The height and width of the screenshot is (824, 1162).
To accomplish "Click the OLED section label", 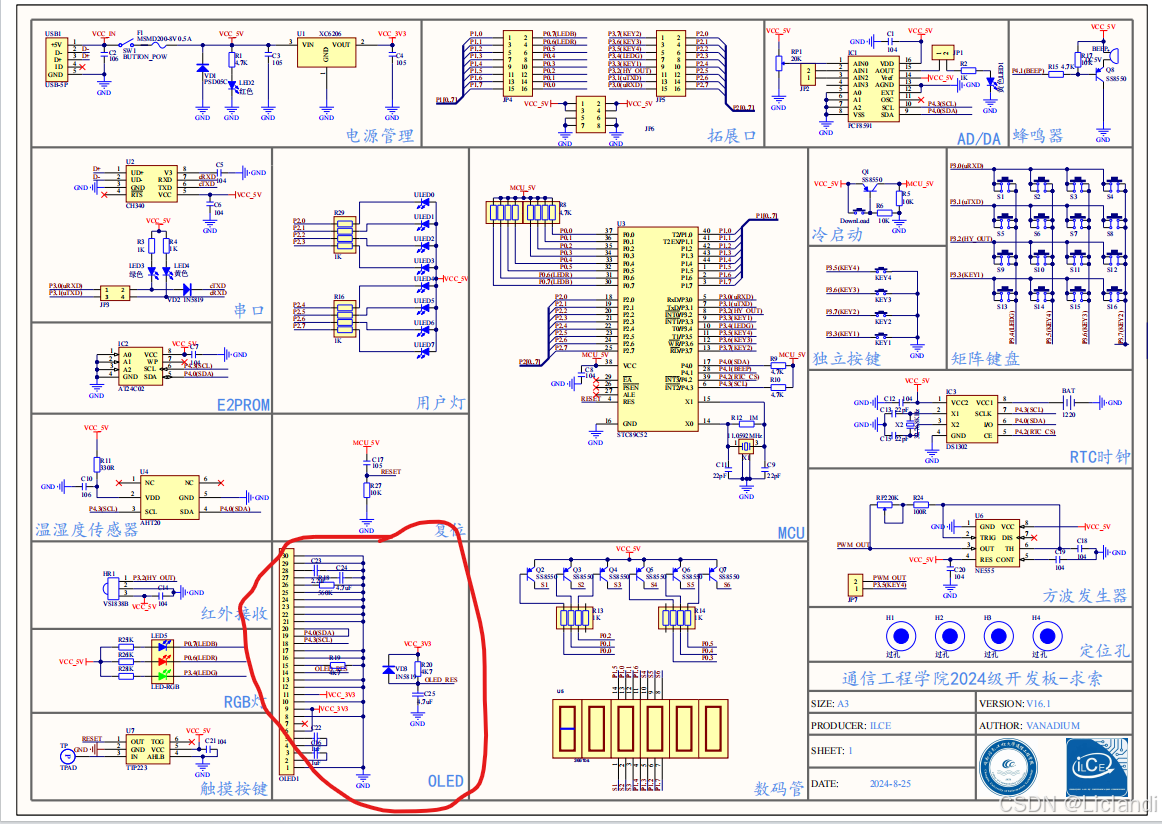I will tap(445, 781).
